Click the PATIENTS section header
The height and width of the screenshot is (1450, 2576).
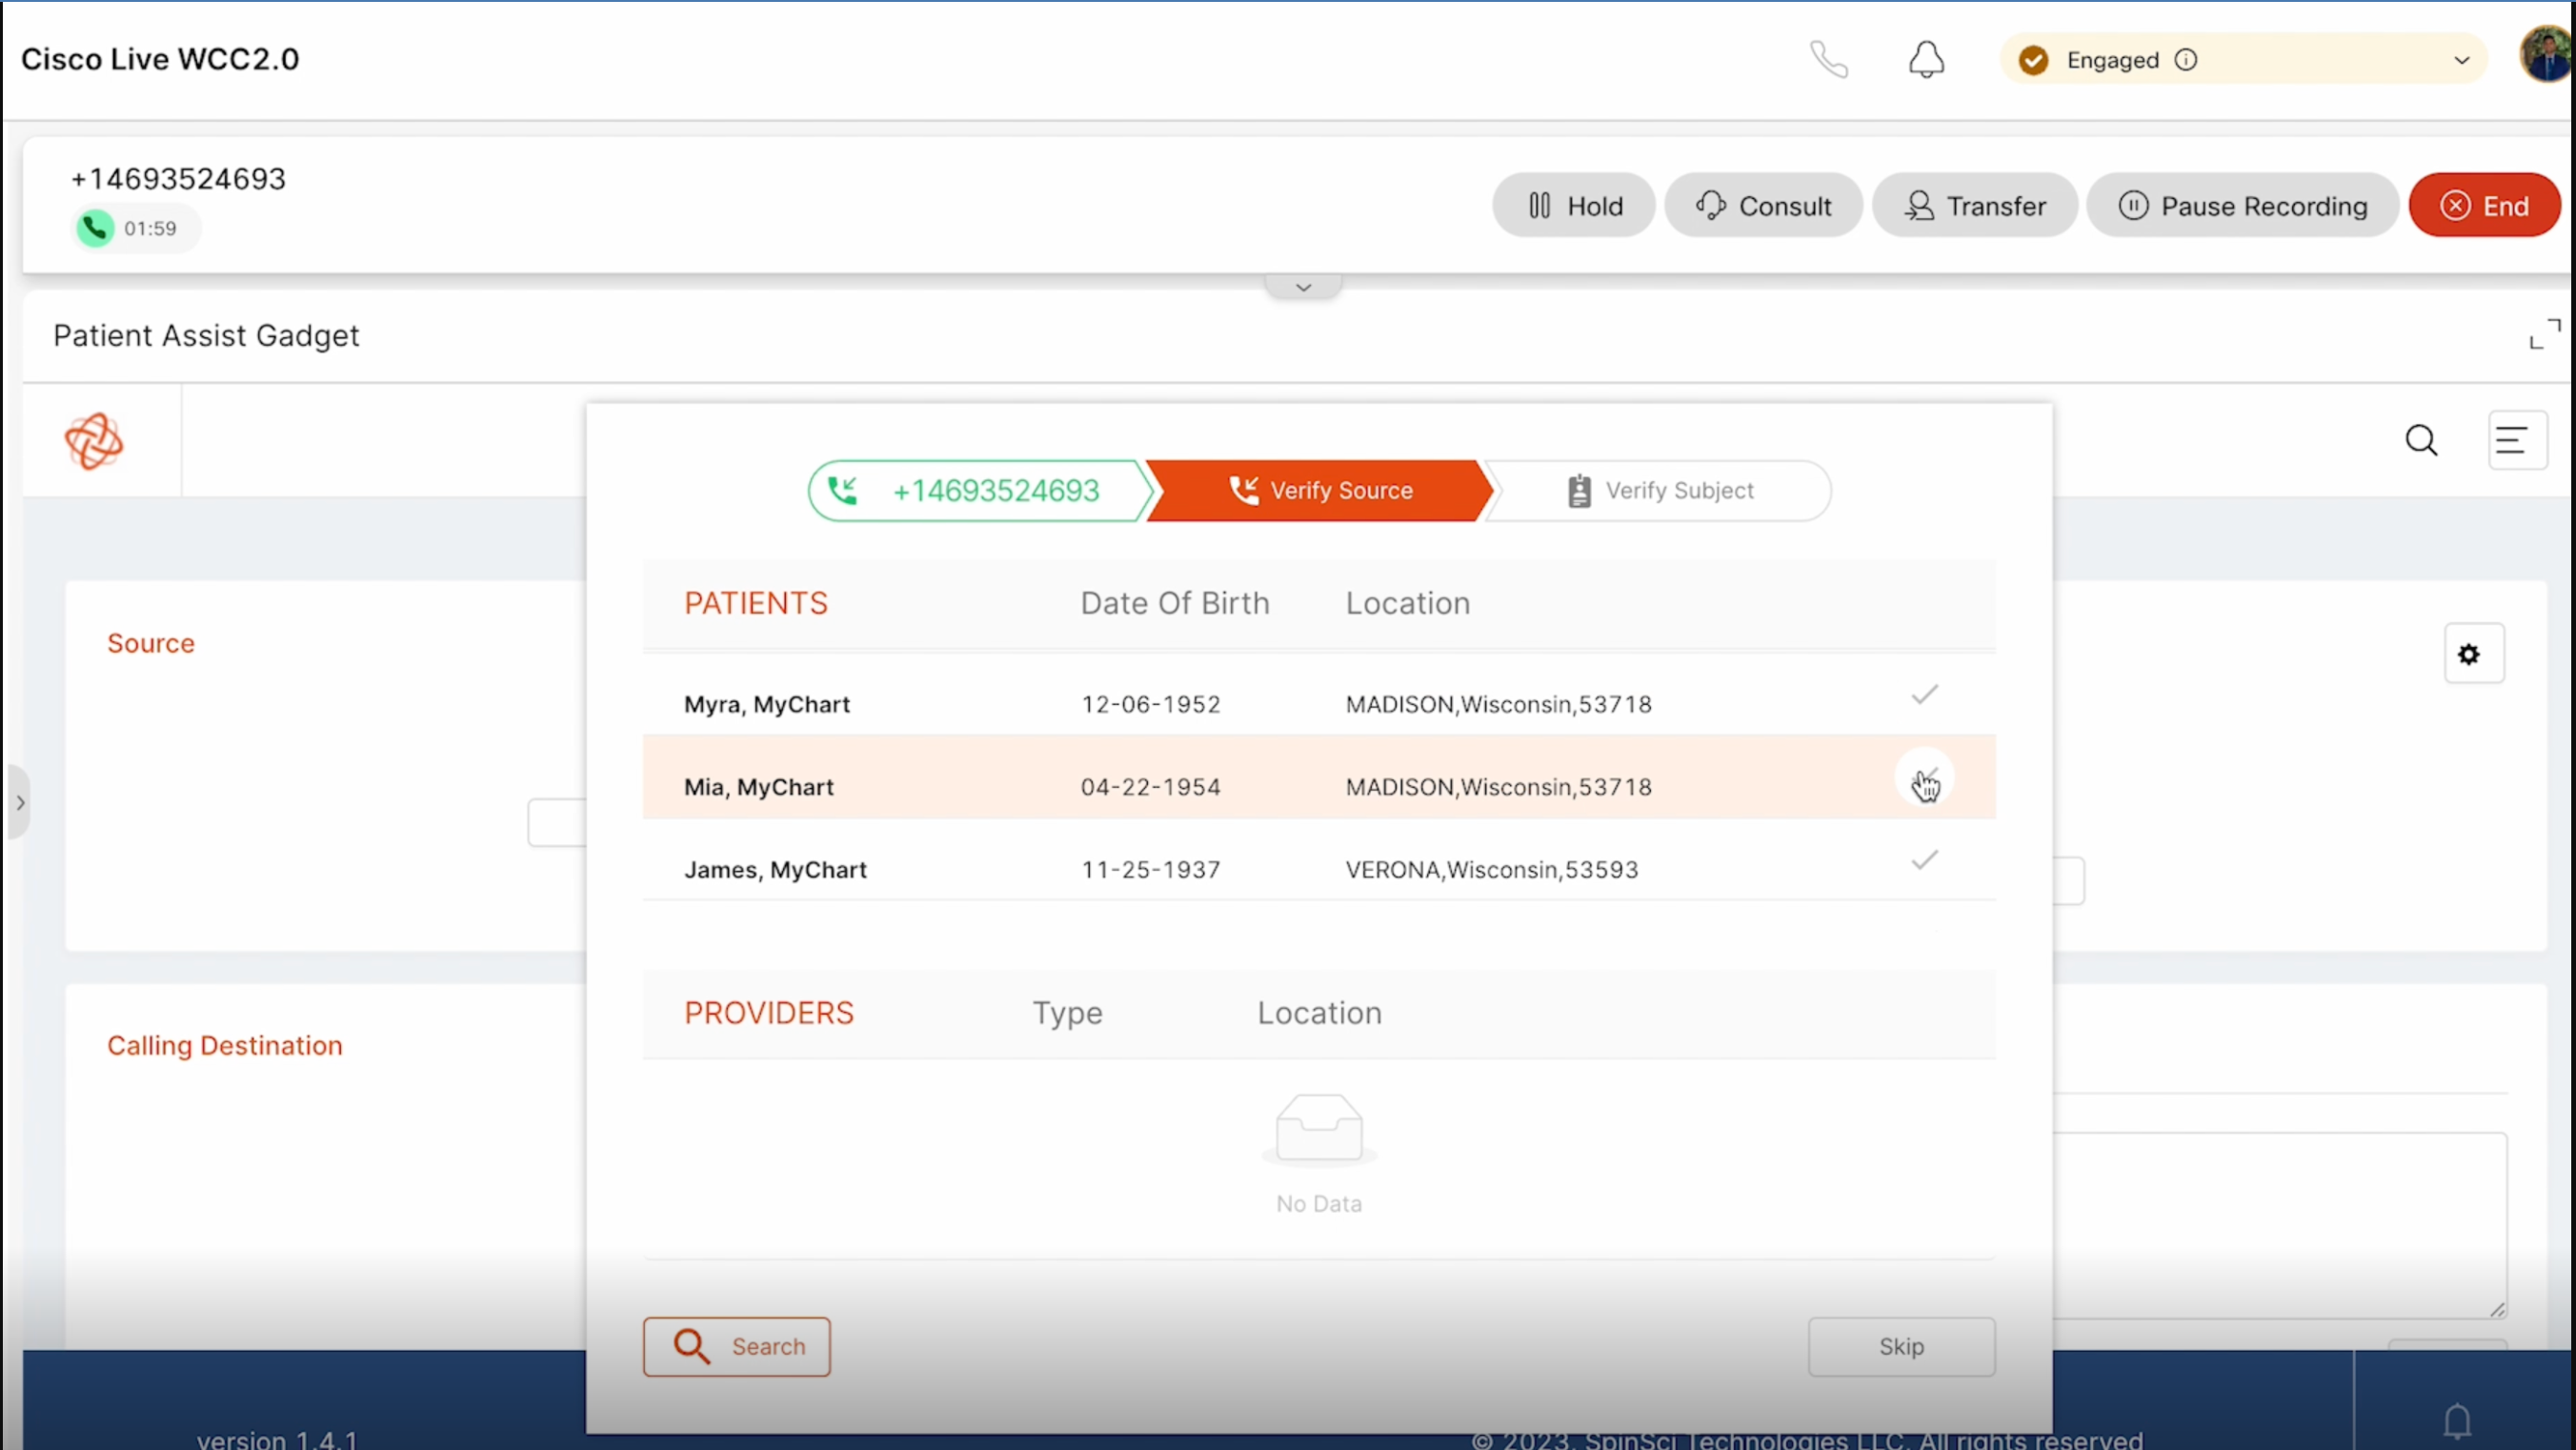[756, 603]
